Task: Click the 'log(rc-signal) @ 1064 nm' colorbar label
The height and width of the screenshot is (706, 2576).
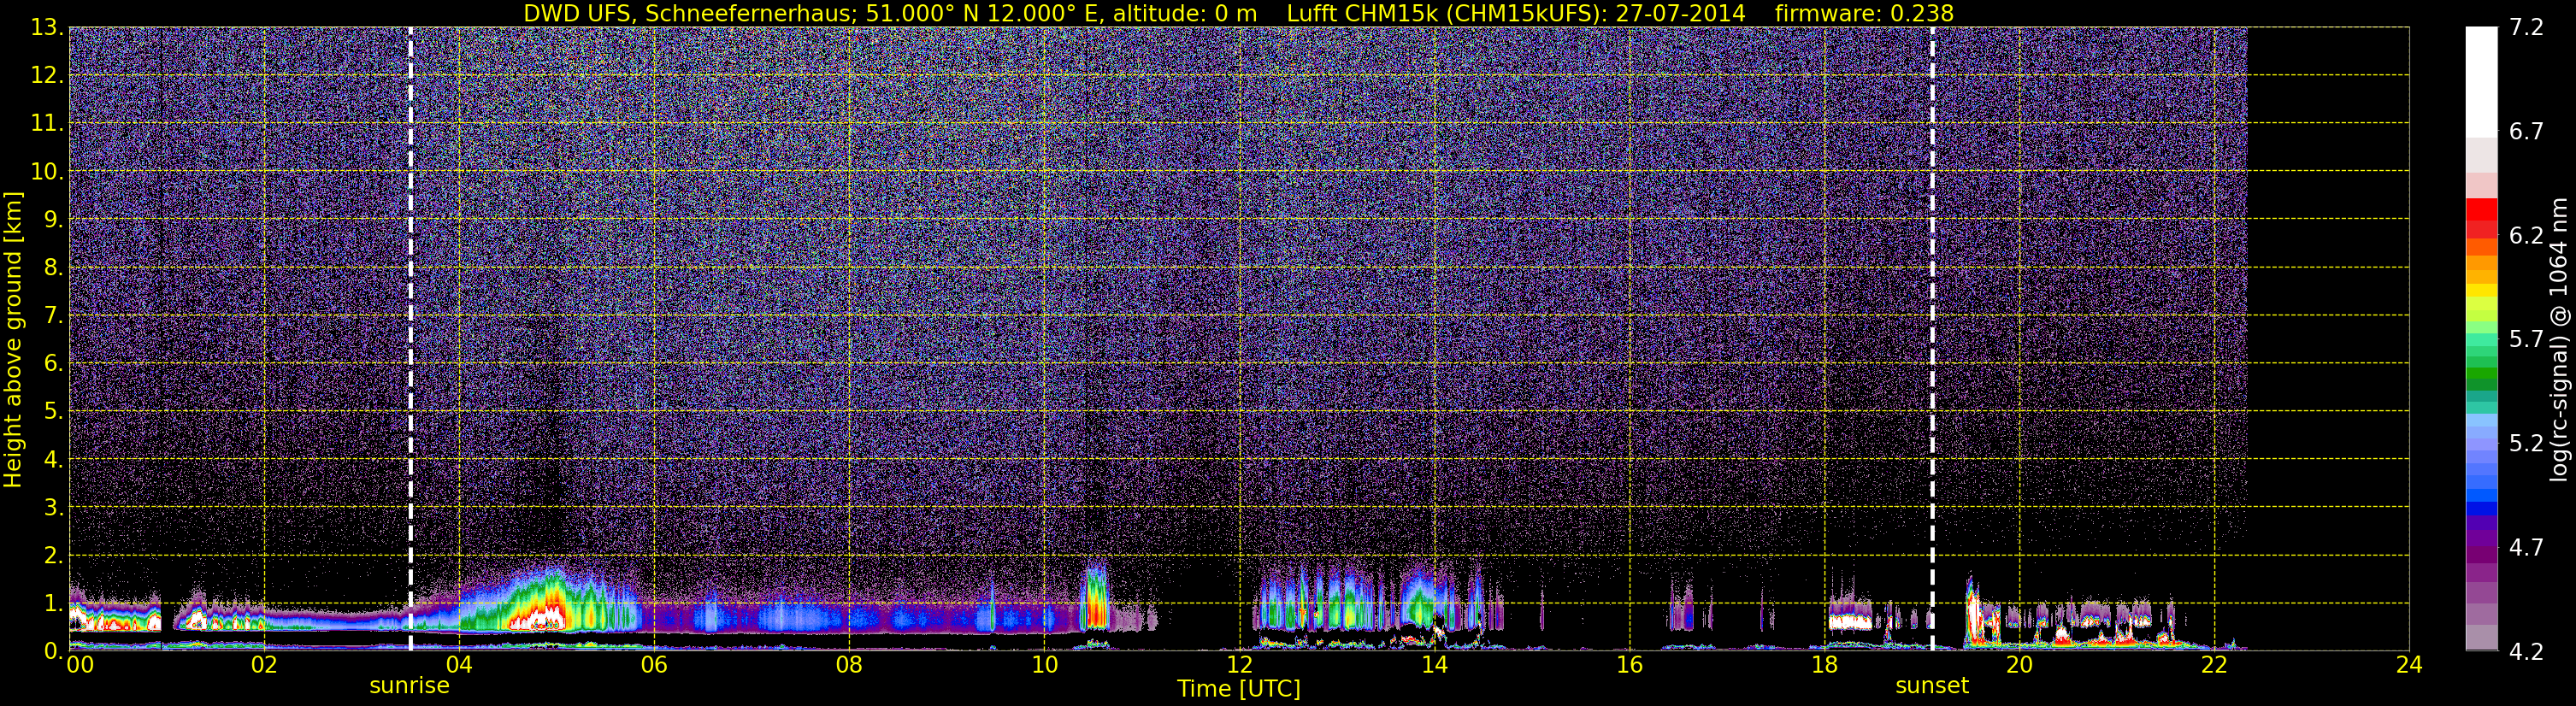Action: (x=2560, y=339)
